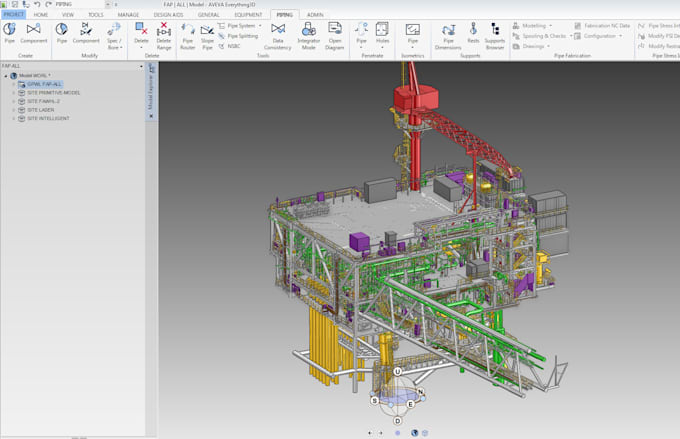
Task: Open the Configuration dropdown
Action: (598, 36)
